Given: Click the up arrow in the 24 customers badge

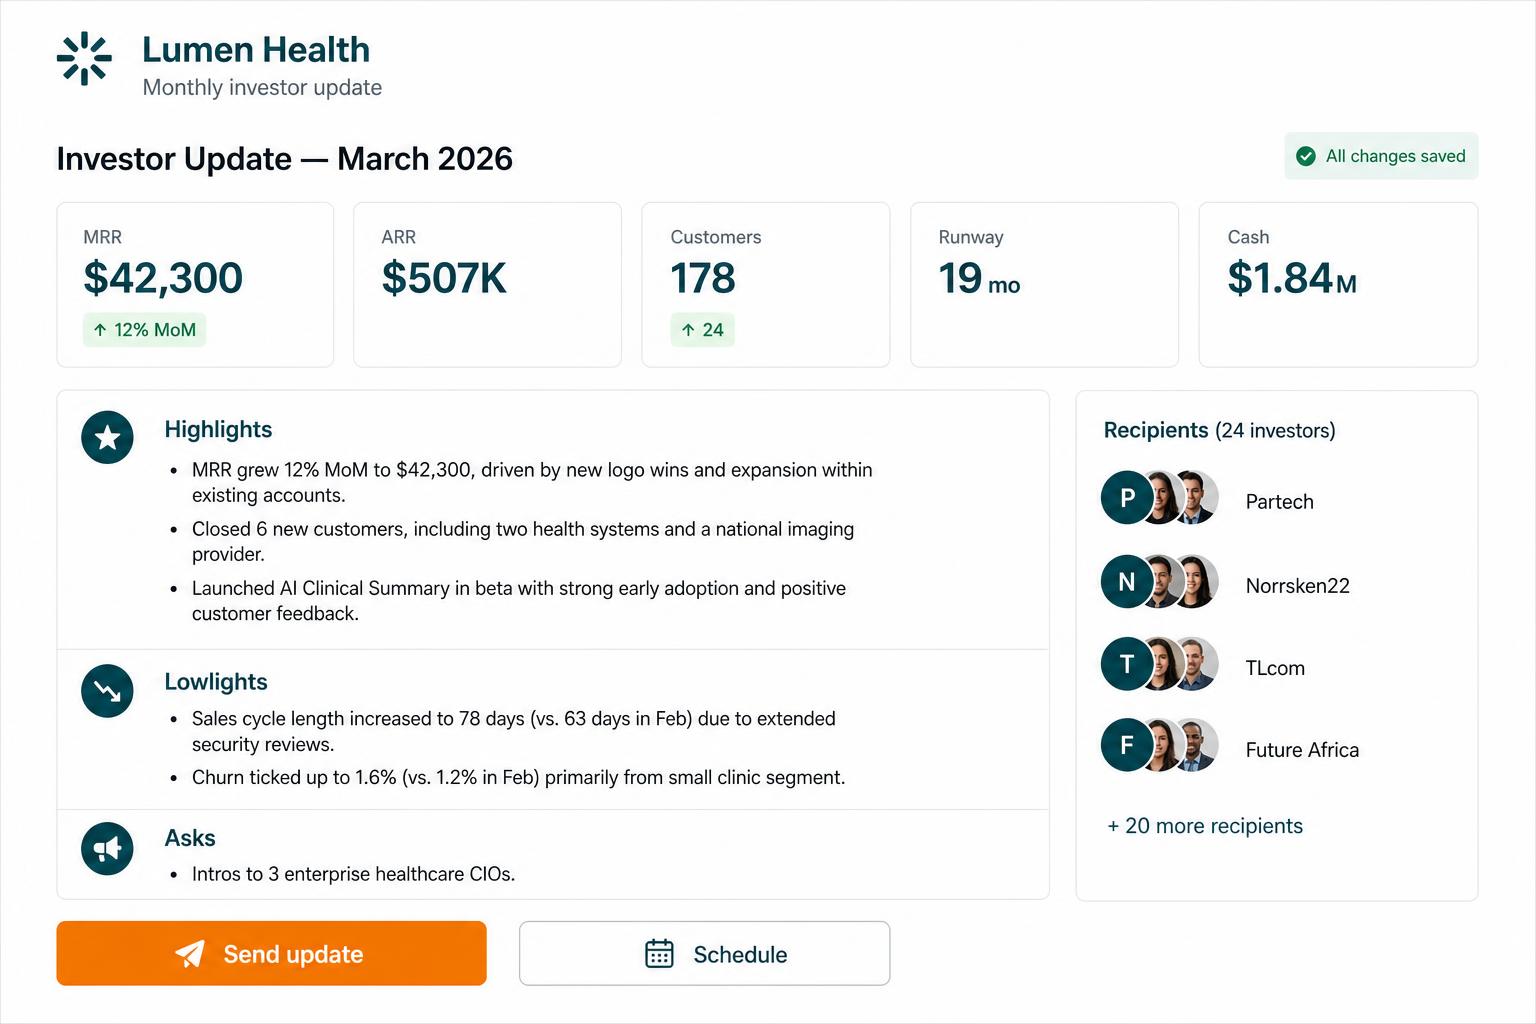Looking at the screenshot, I should point(688,330).
